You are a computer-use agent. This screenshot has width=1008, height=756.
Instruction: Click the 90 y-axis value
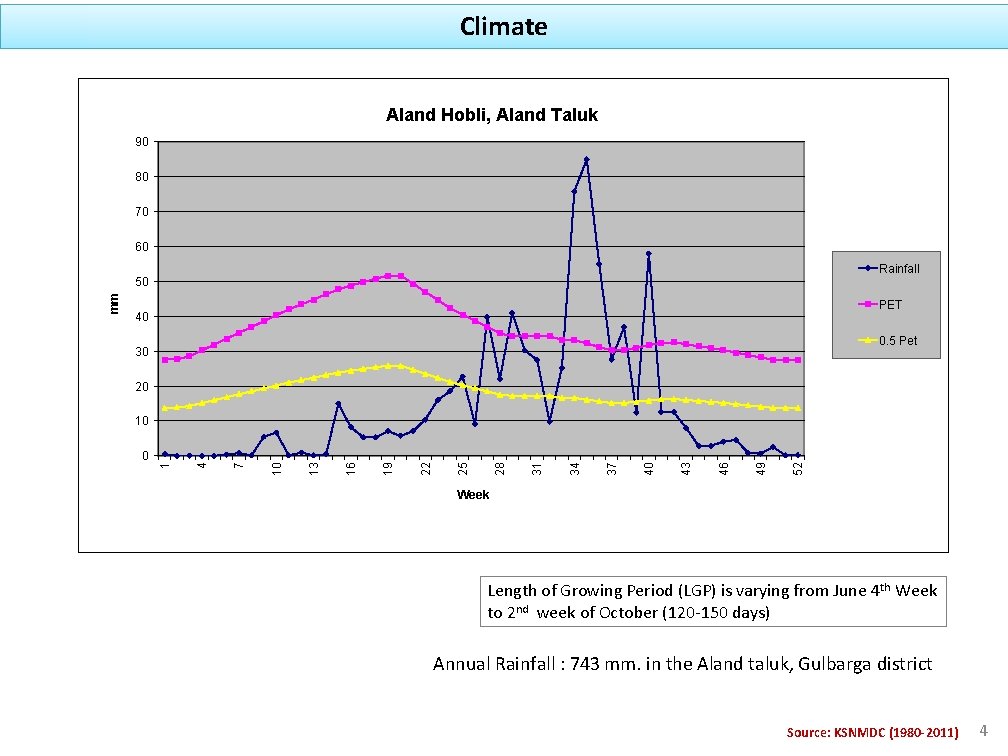tap(142, 142)
